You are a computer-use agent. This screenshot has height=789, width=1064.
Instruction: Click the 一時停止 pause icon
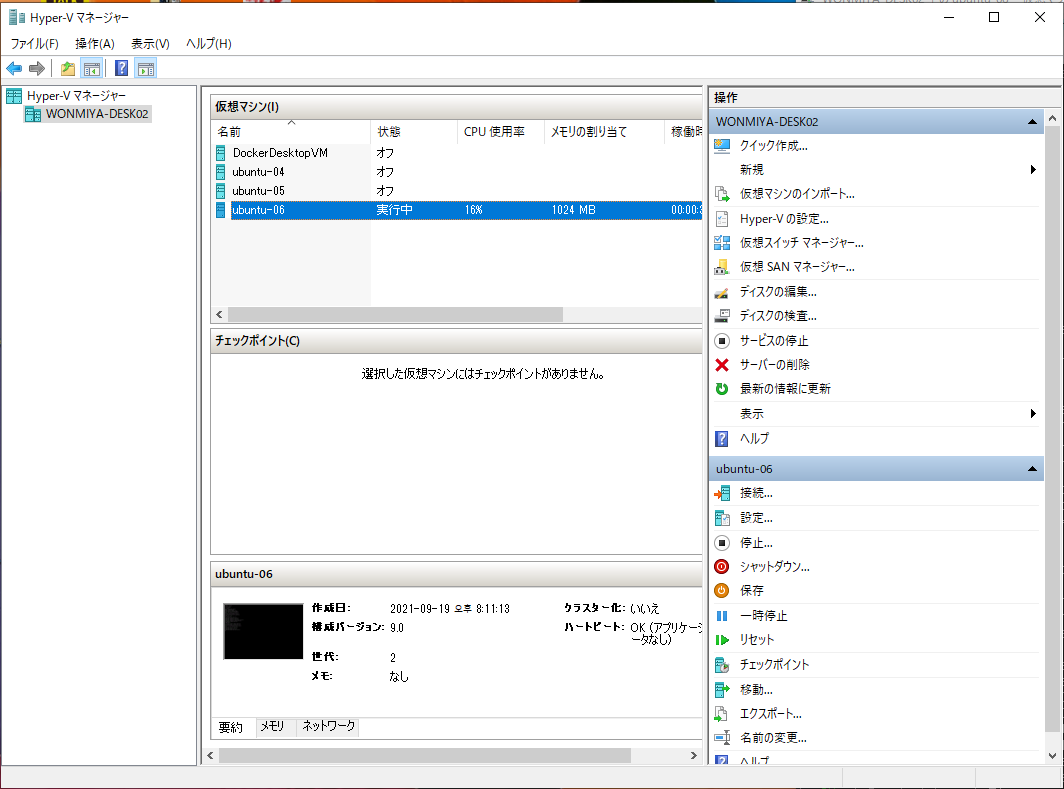[x=722, y=616]
